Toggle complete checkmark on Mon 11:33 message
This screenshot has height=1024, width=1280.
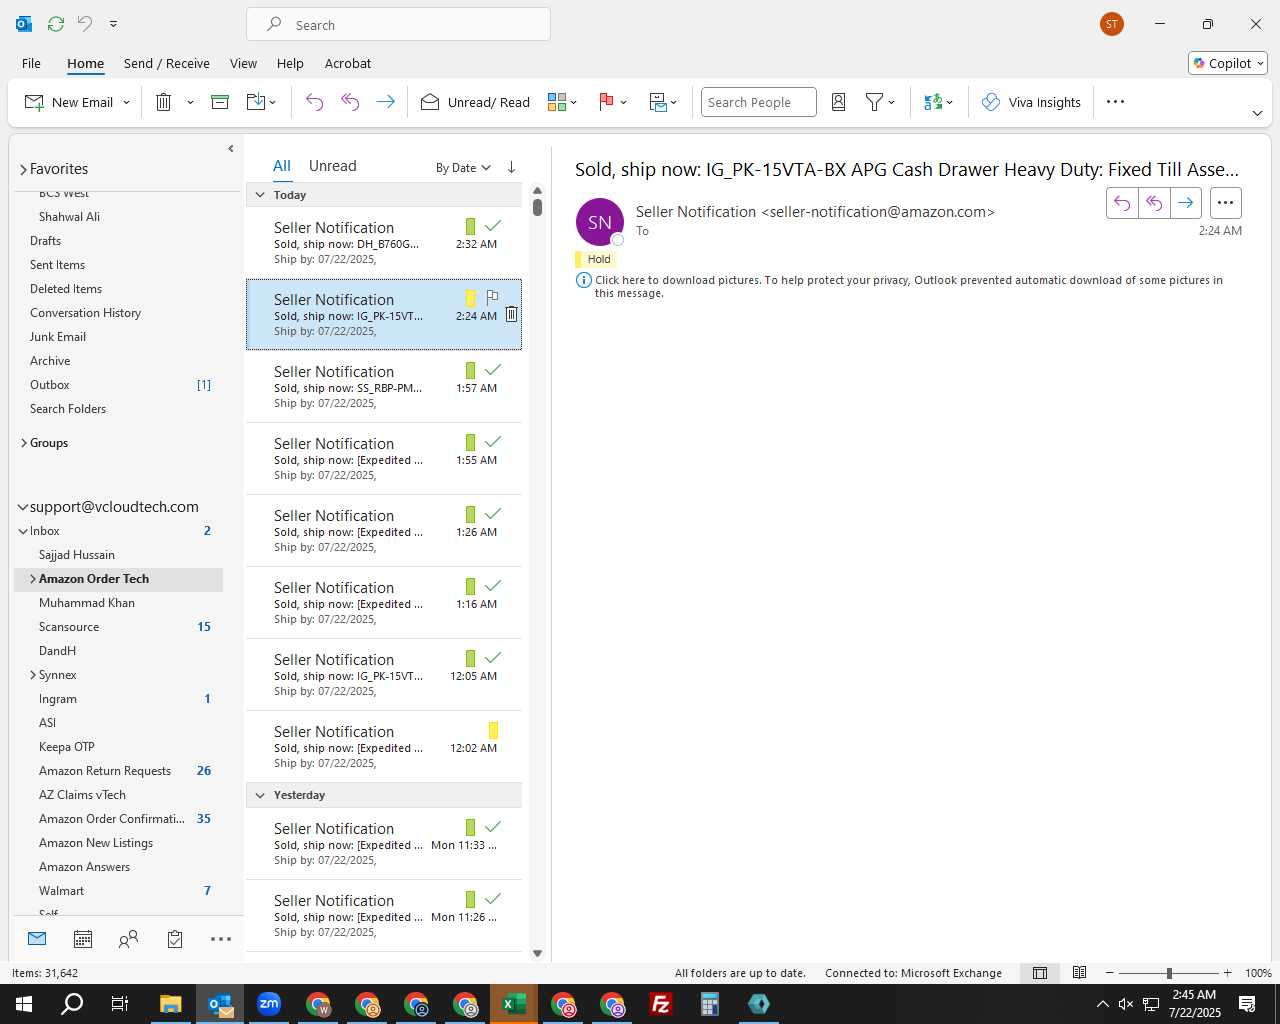[x=493, y=827]
